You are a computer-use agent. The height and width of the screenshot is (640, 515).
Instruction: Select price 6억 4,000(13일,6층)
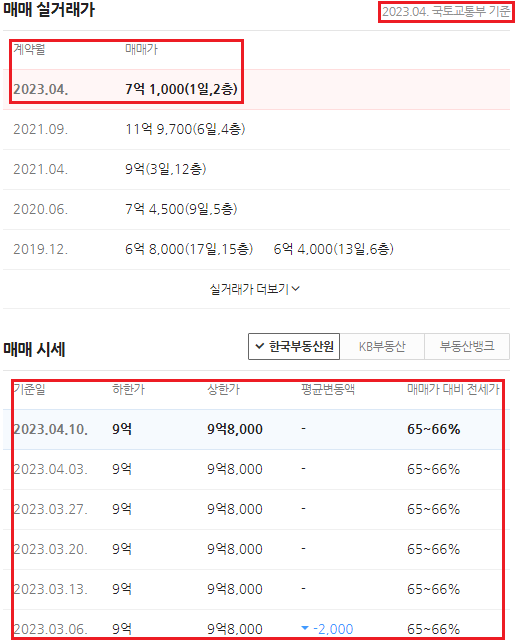(x=333, y=249)
